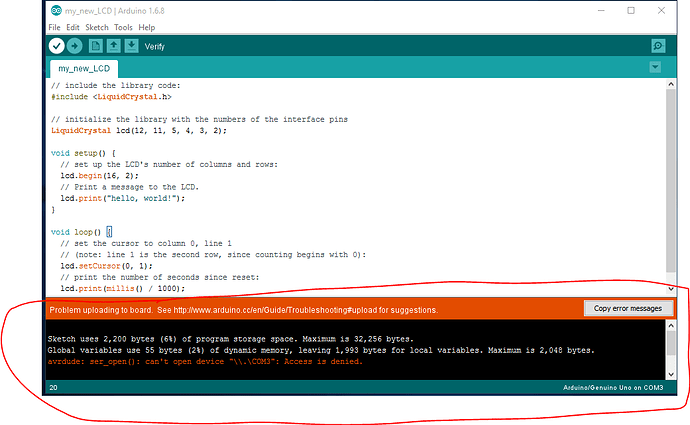
Task: Click the console scrollbar thumb
Action: pyautogui.click(x=671, y=343)
